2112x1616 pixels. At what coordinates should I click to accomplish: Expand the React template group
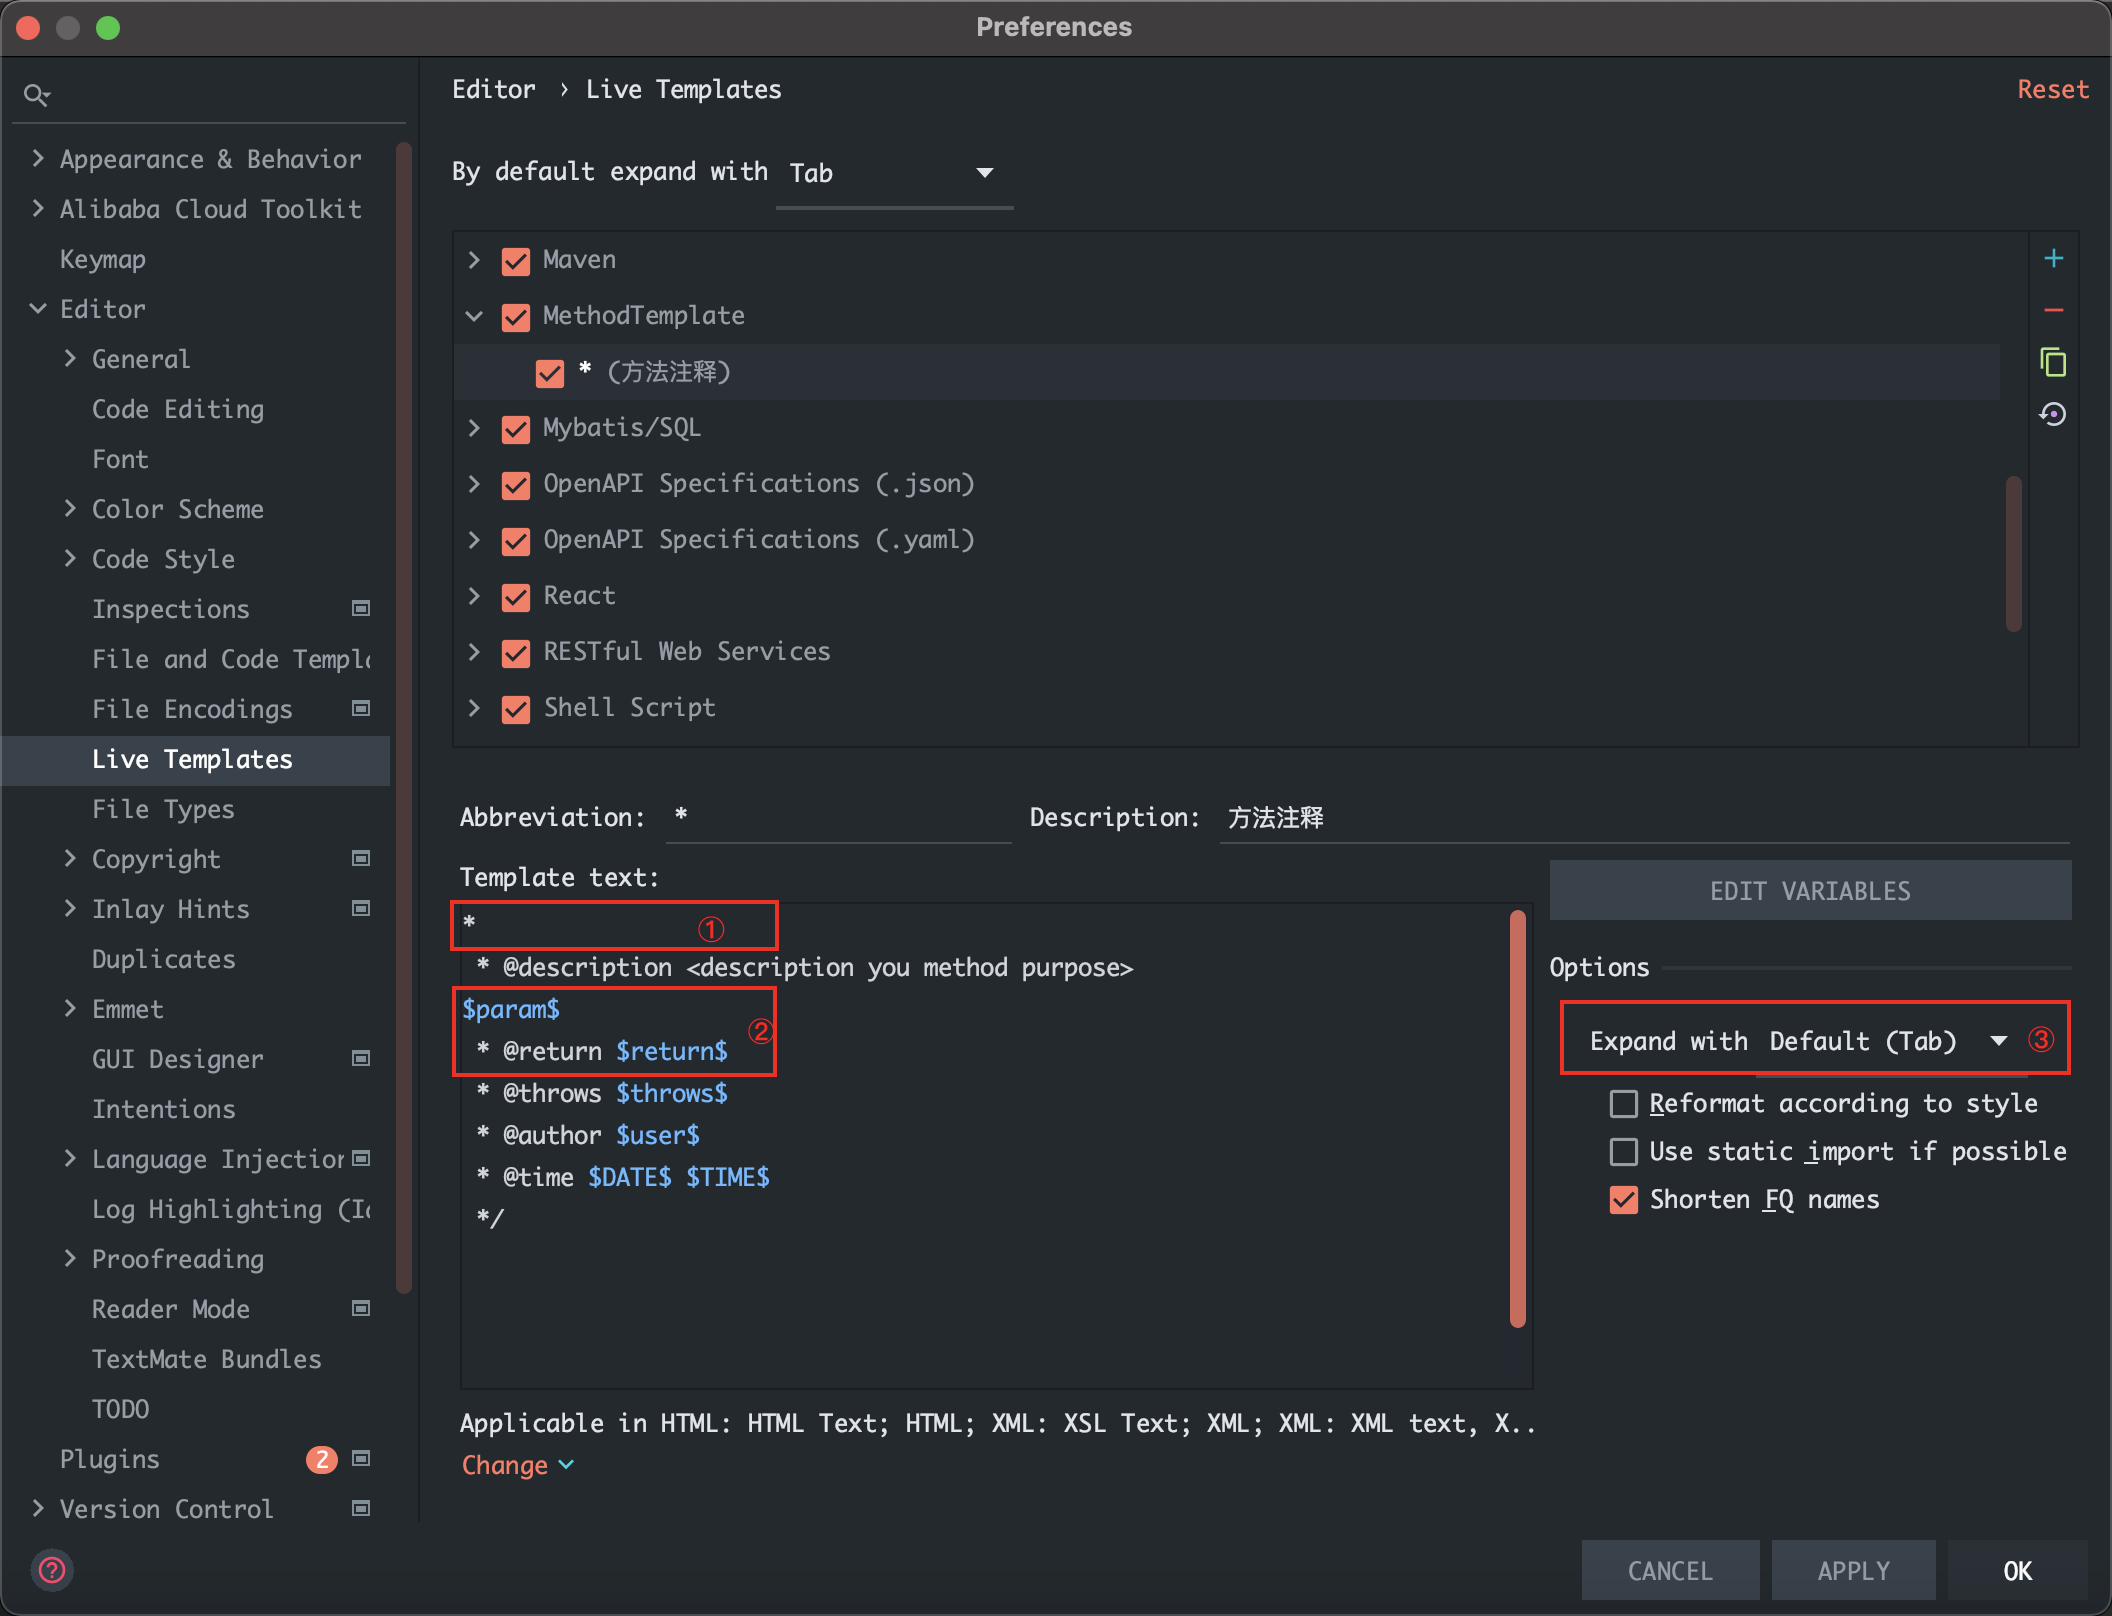point(475,596)
